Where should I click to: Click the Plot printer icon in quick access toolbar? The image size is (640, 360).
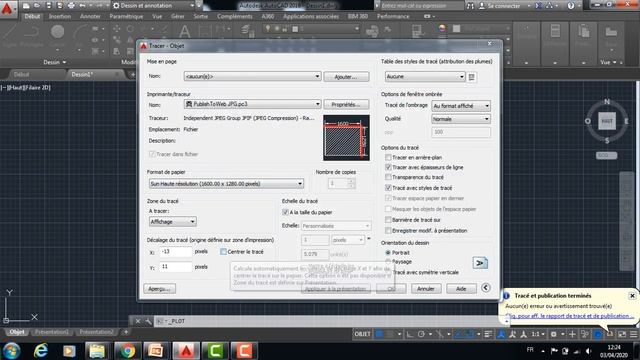pyautogui.click(x=71, y=6)
